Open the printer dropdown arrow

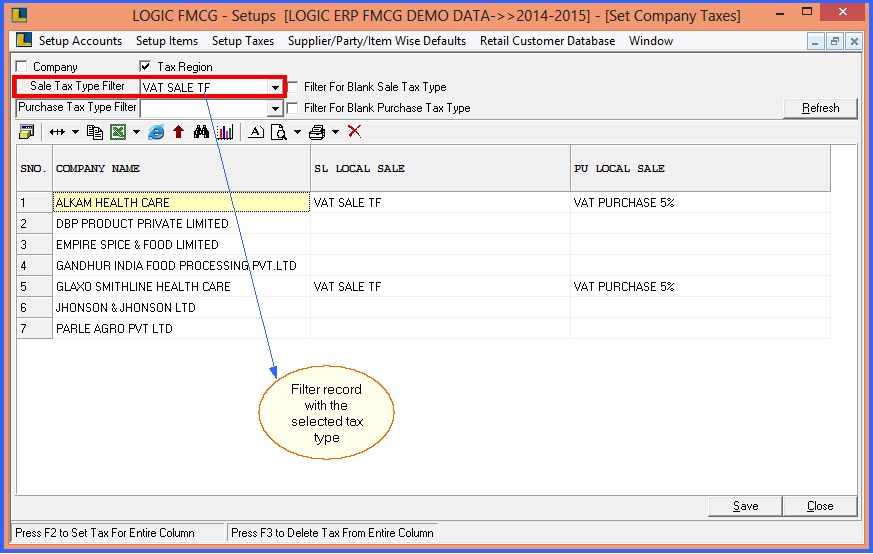pyautogui.click(x=335, y=132)
